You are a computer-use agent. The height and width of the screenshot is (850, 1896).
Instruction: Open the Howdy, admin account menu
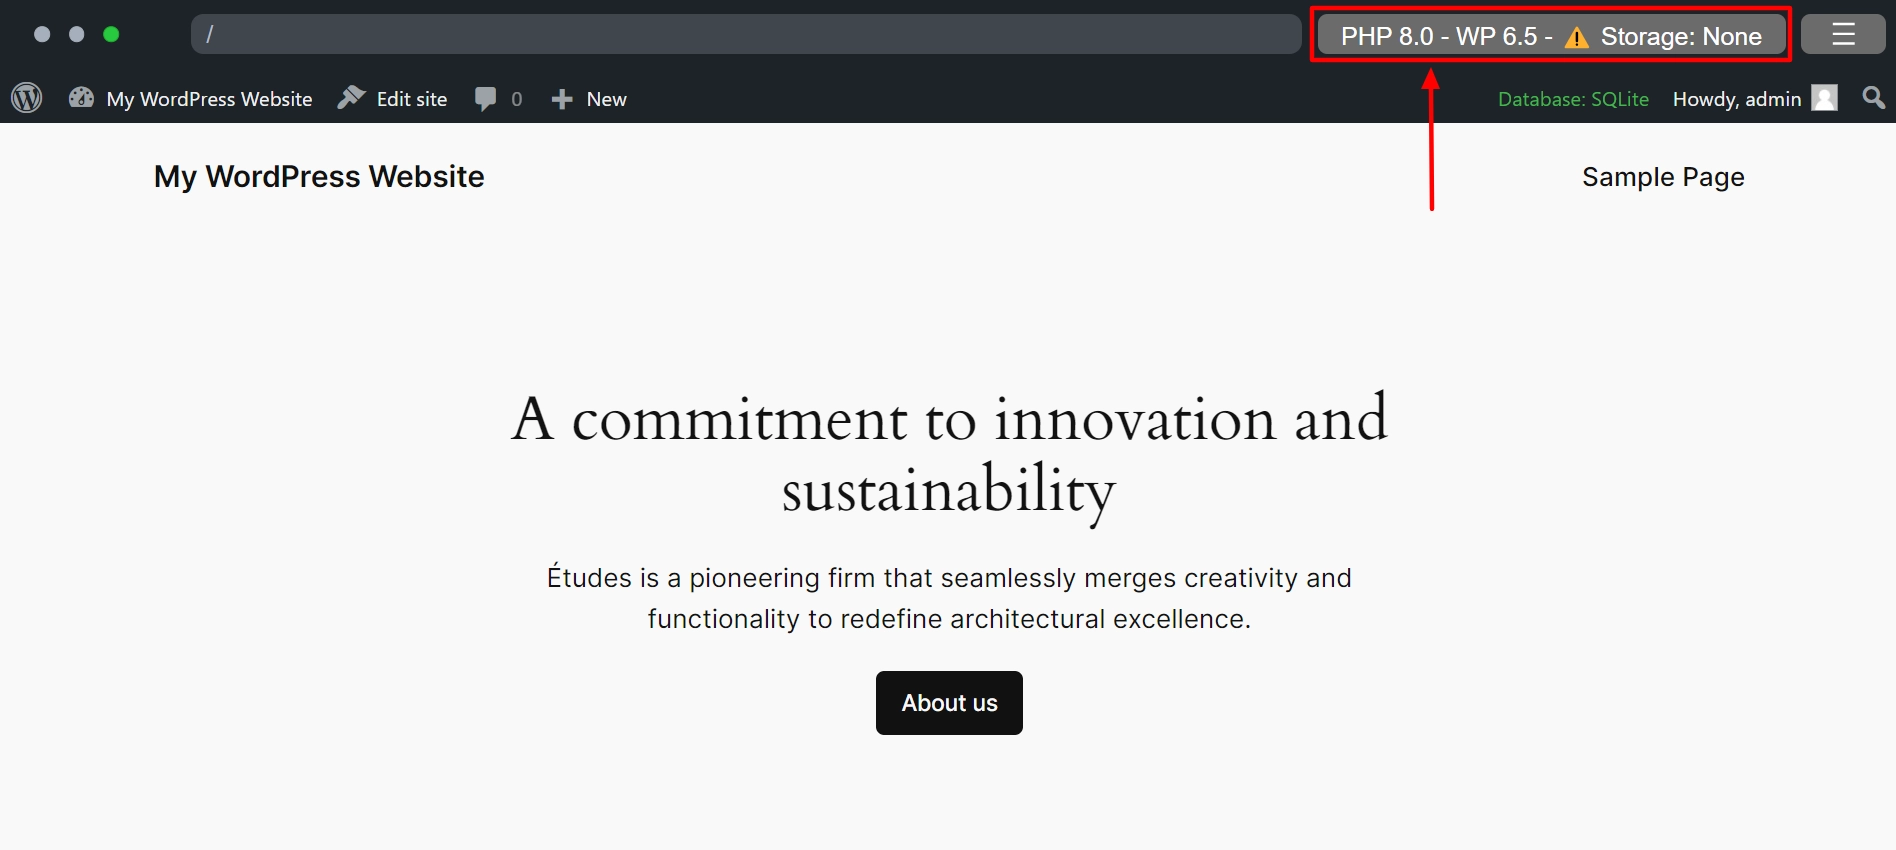pos(1755,99)
